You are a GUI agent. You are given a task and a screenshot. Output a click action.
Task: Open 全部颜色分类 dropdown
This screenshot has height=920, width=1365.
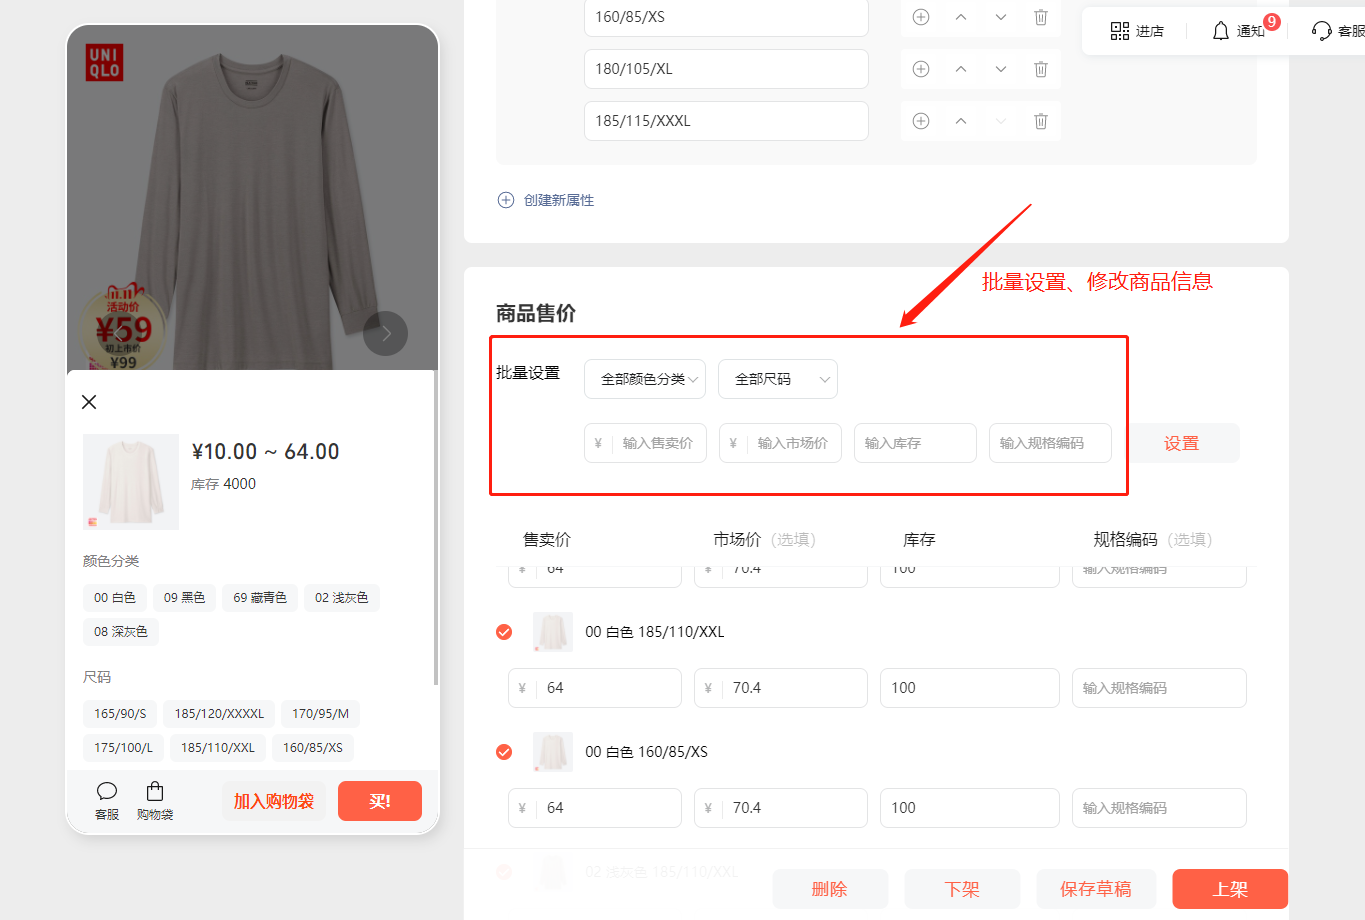pyautogui.click(x=645, y=379)
